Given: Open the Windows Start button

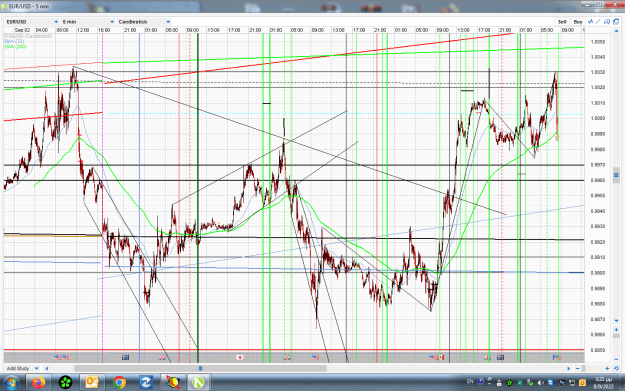Looking at the screenshot, I should [x=11, y=383].
